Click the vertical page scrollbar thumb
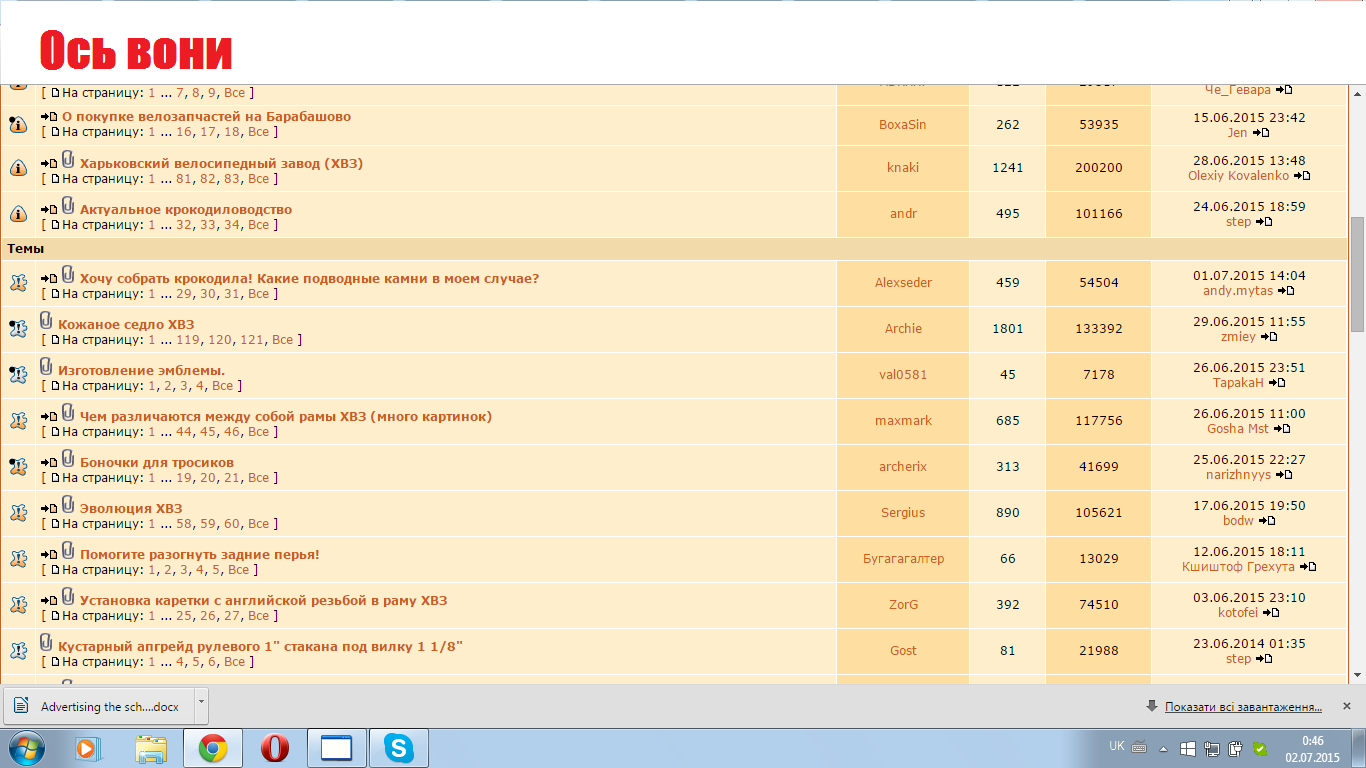 click(x=1357, y=273)
